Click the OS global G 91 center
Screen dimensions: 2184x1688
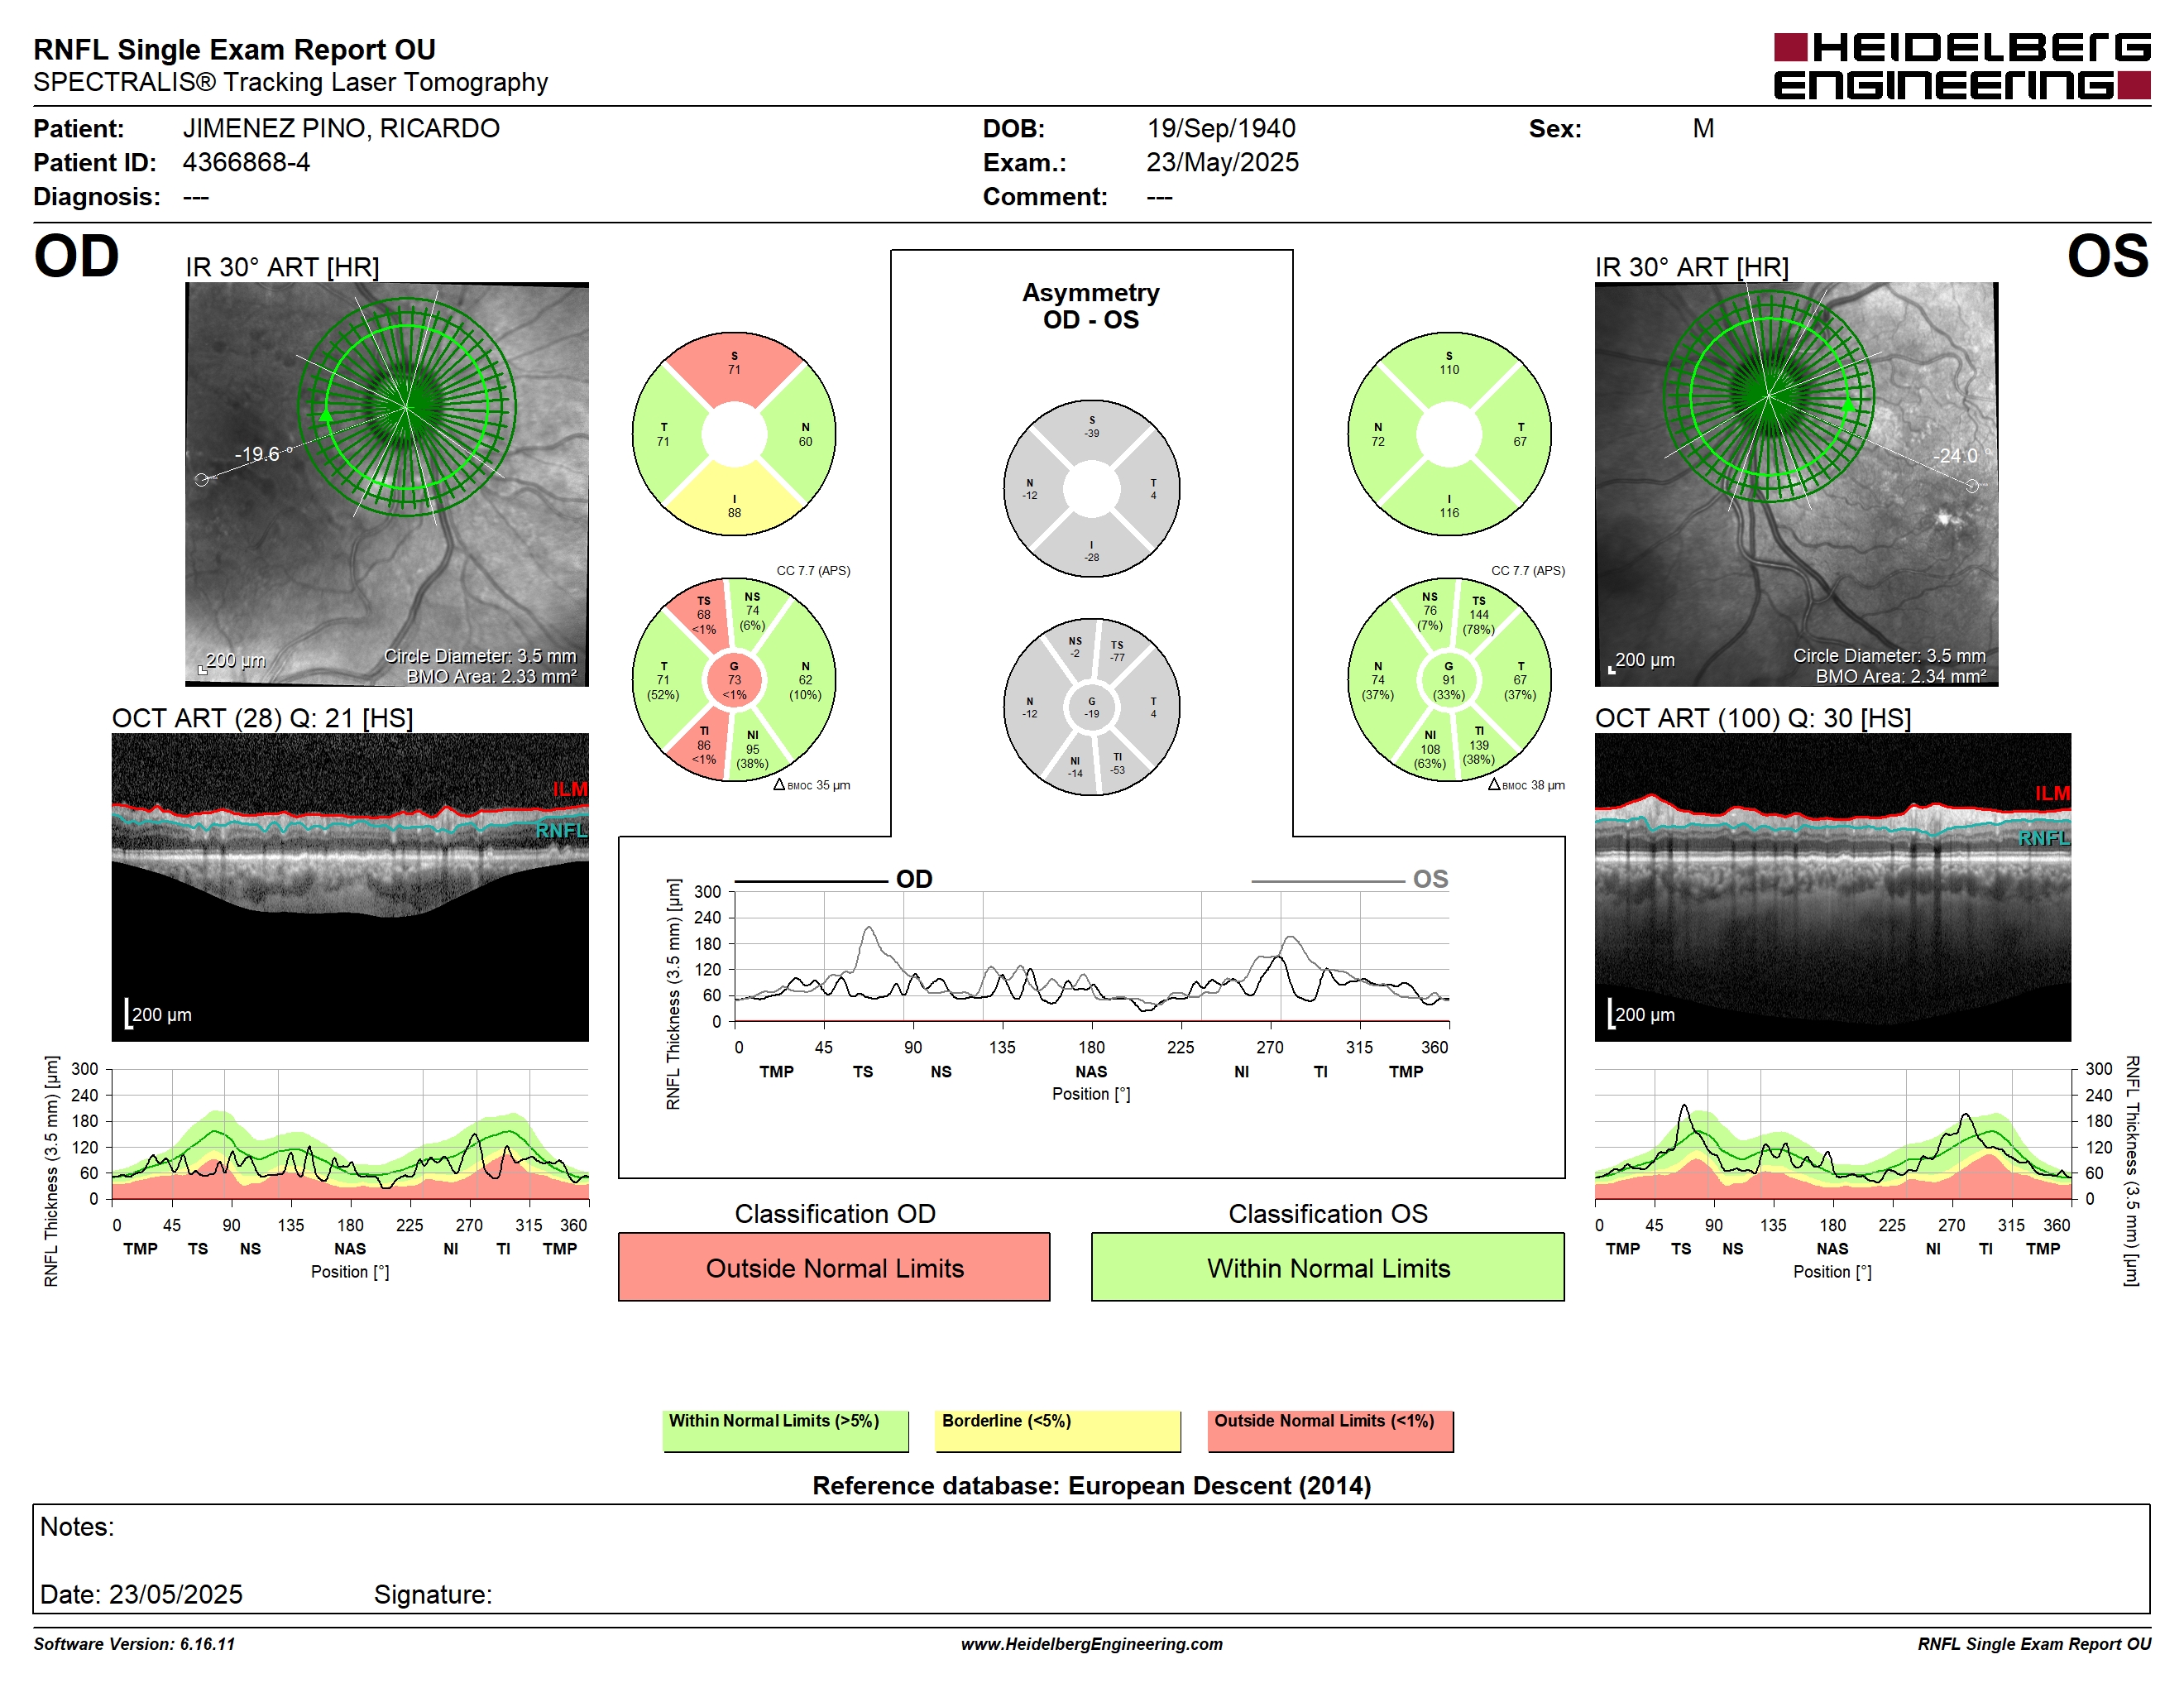[x=1448, y=680]
